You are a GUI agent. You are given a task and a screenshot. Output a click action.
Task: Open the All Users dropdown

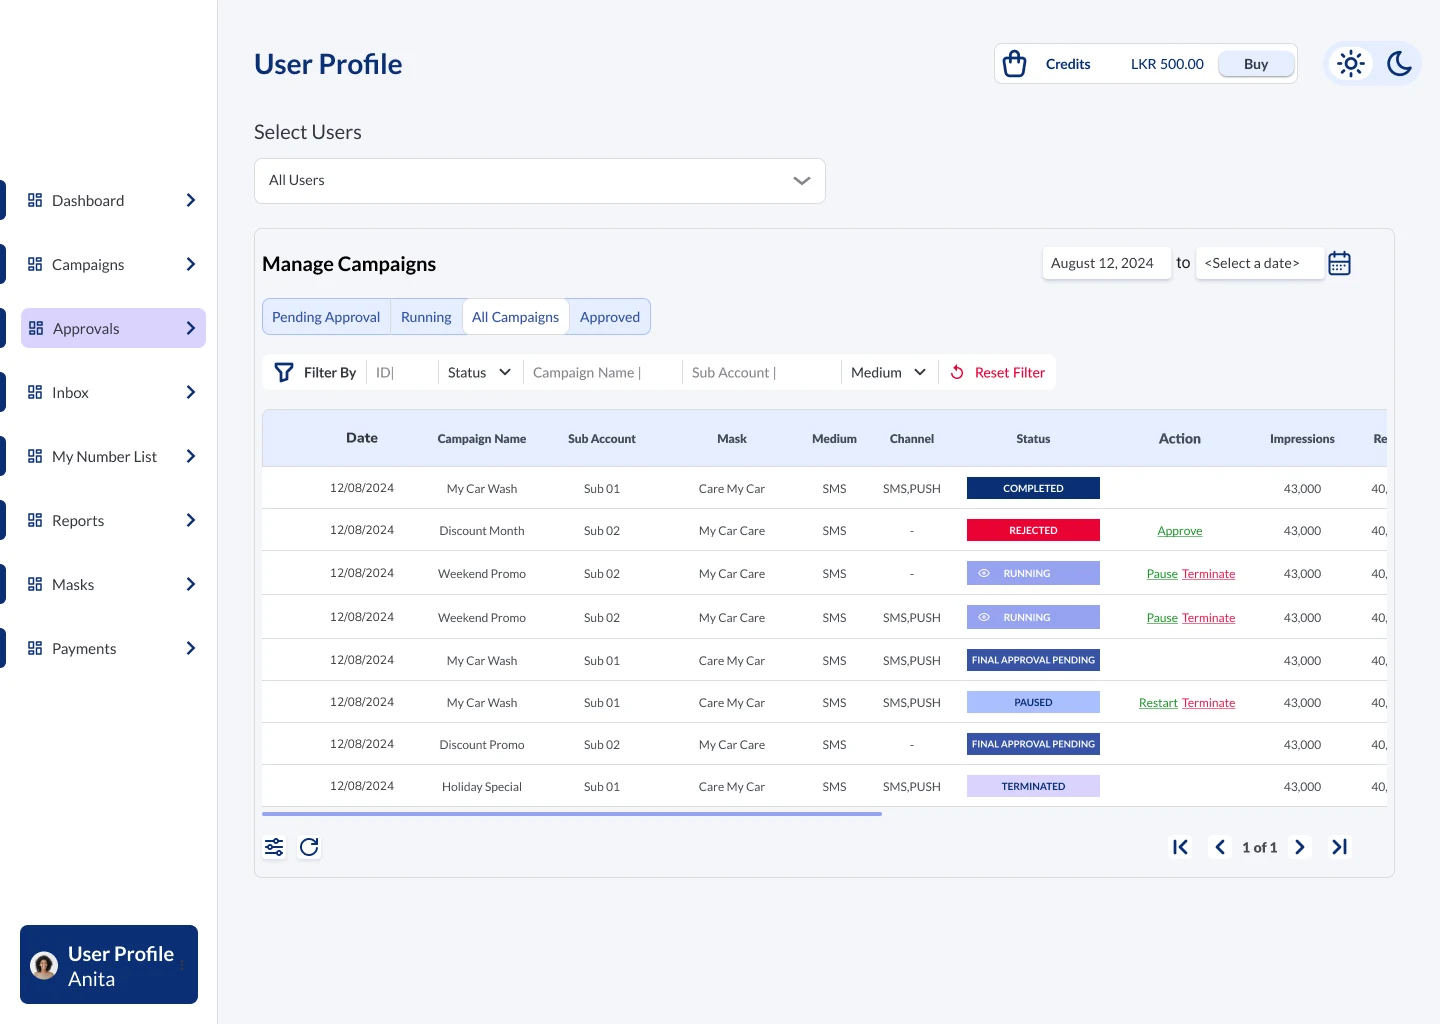[540, 181]
